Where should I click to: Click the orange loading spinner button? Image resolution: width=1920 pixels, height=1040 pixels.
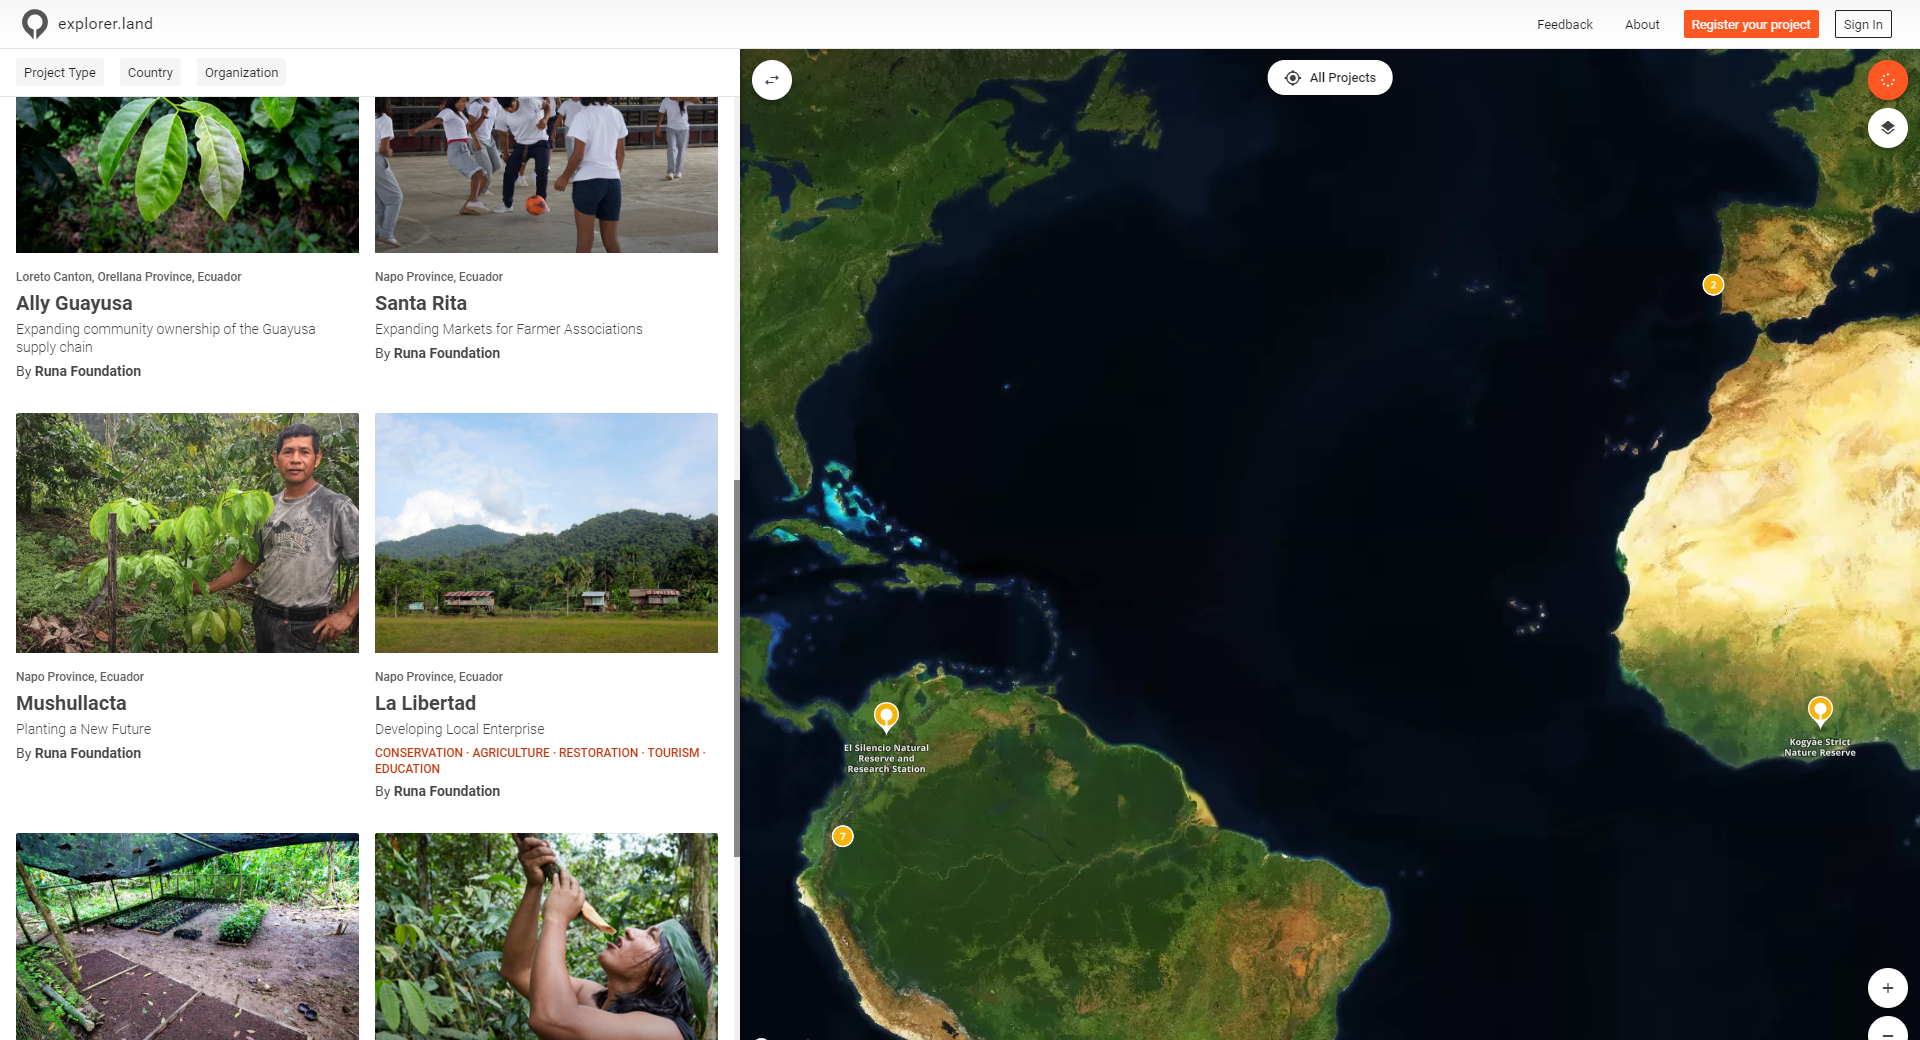coord(1887,80)
